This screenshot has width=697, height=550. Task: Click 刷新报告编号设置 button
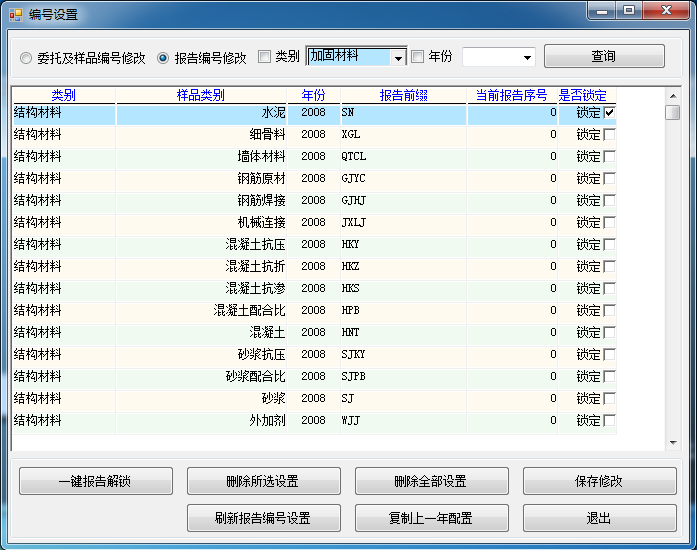[x=263, y=518]
